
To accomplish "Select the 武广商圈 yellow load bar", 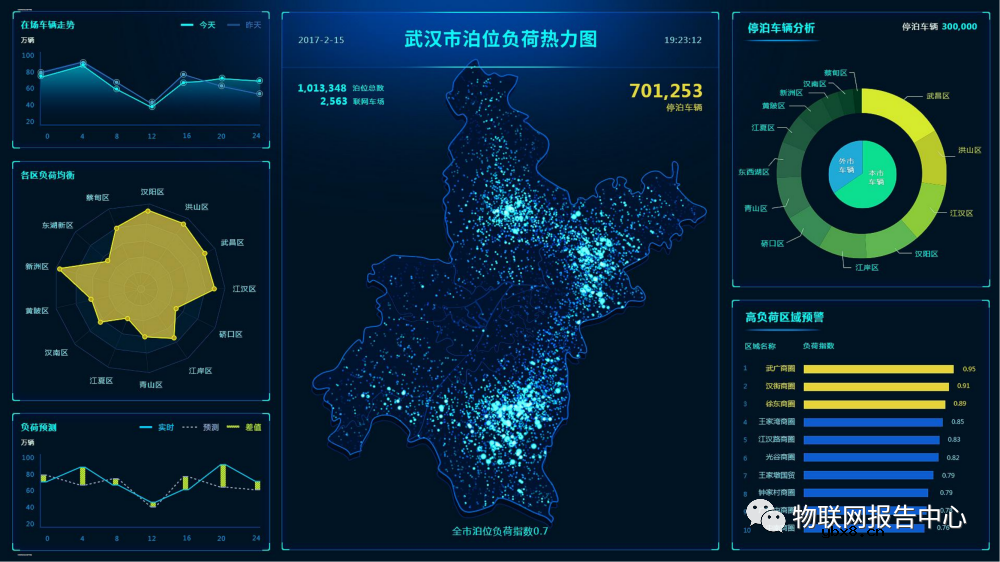I will click(x=878, y=369).
